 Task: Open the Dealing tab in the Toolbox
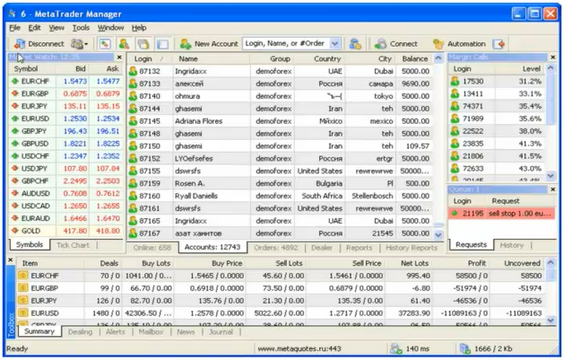(80, 332)
